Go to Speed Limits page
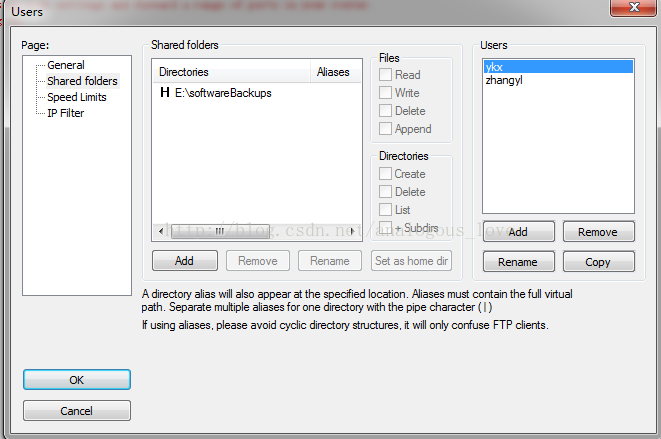Image resolution: width=661 pixels, height=439 pixels. coord(77,97)
